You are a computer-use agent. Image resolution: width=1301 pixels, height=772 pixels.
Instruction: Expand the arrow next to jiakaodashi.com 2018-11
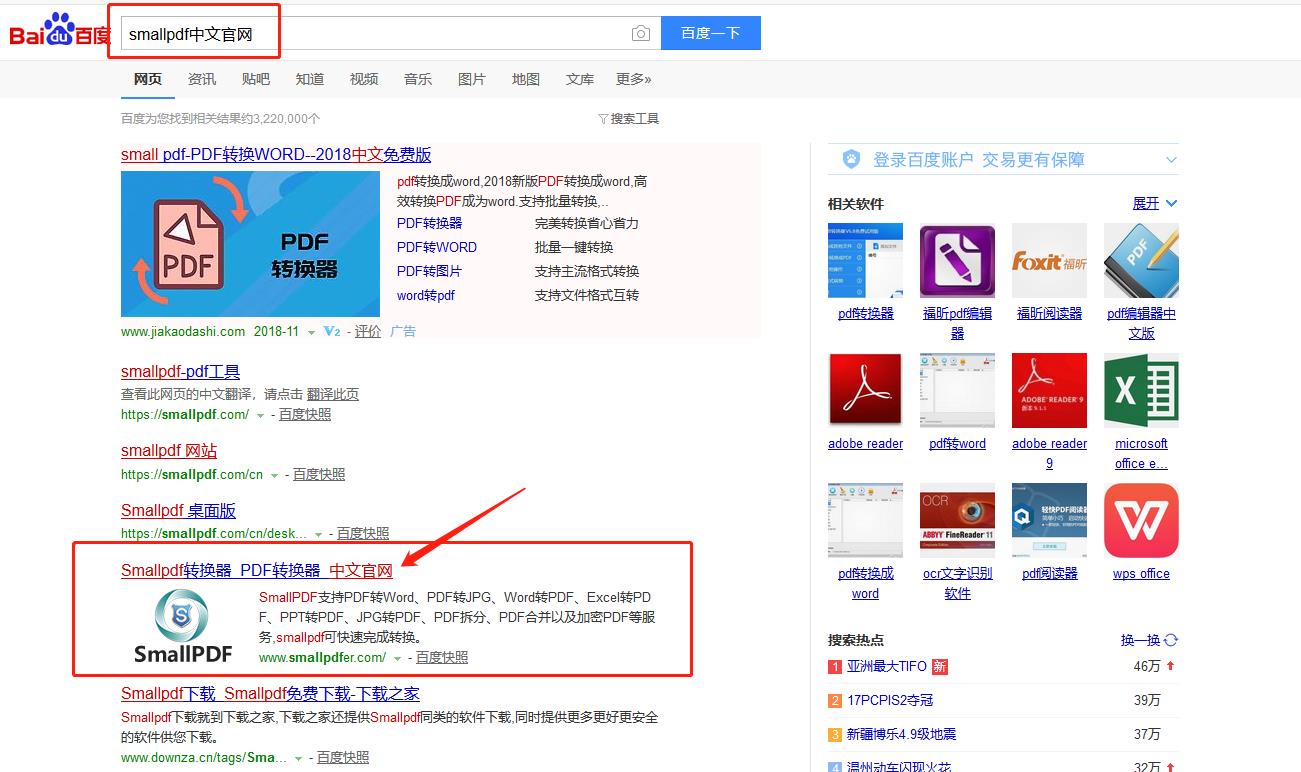pyautogui.click(x=311, y=332)
